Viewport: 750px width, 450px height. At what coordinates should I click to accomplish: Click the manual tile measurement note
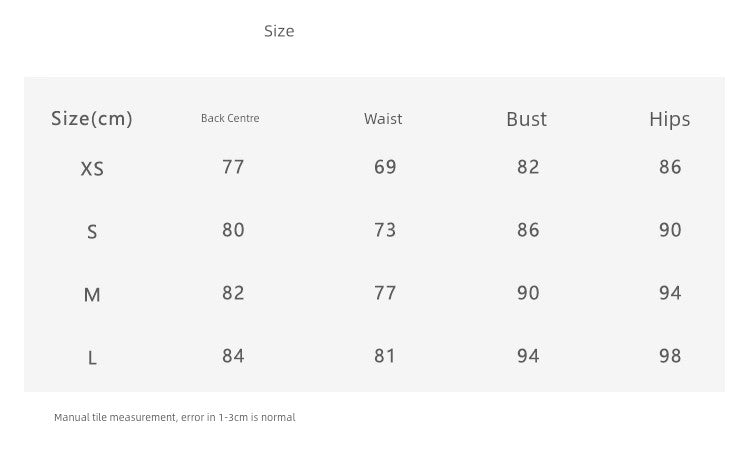[x=175, y=417]
